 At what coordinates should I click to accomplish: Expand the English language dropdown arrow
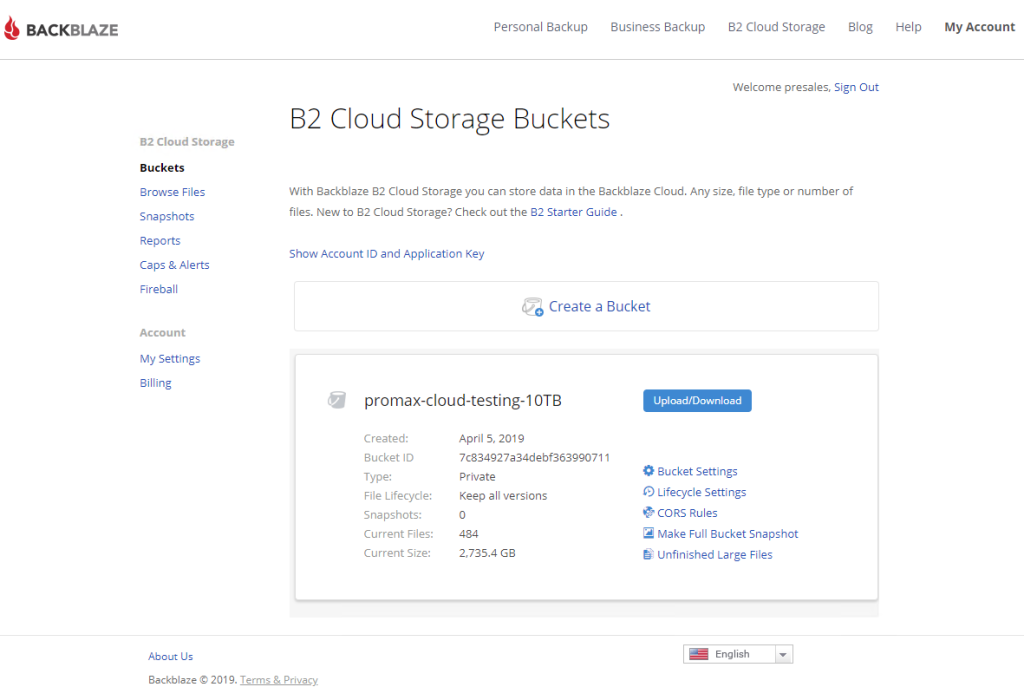click(783, 654)
